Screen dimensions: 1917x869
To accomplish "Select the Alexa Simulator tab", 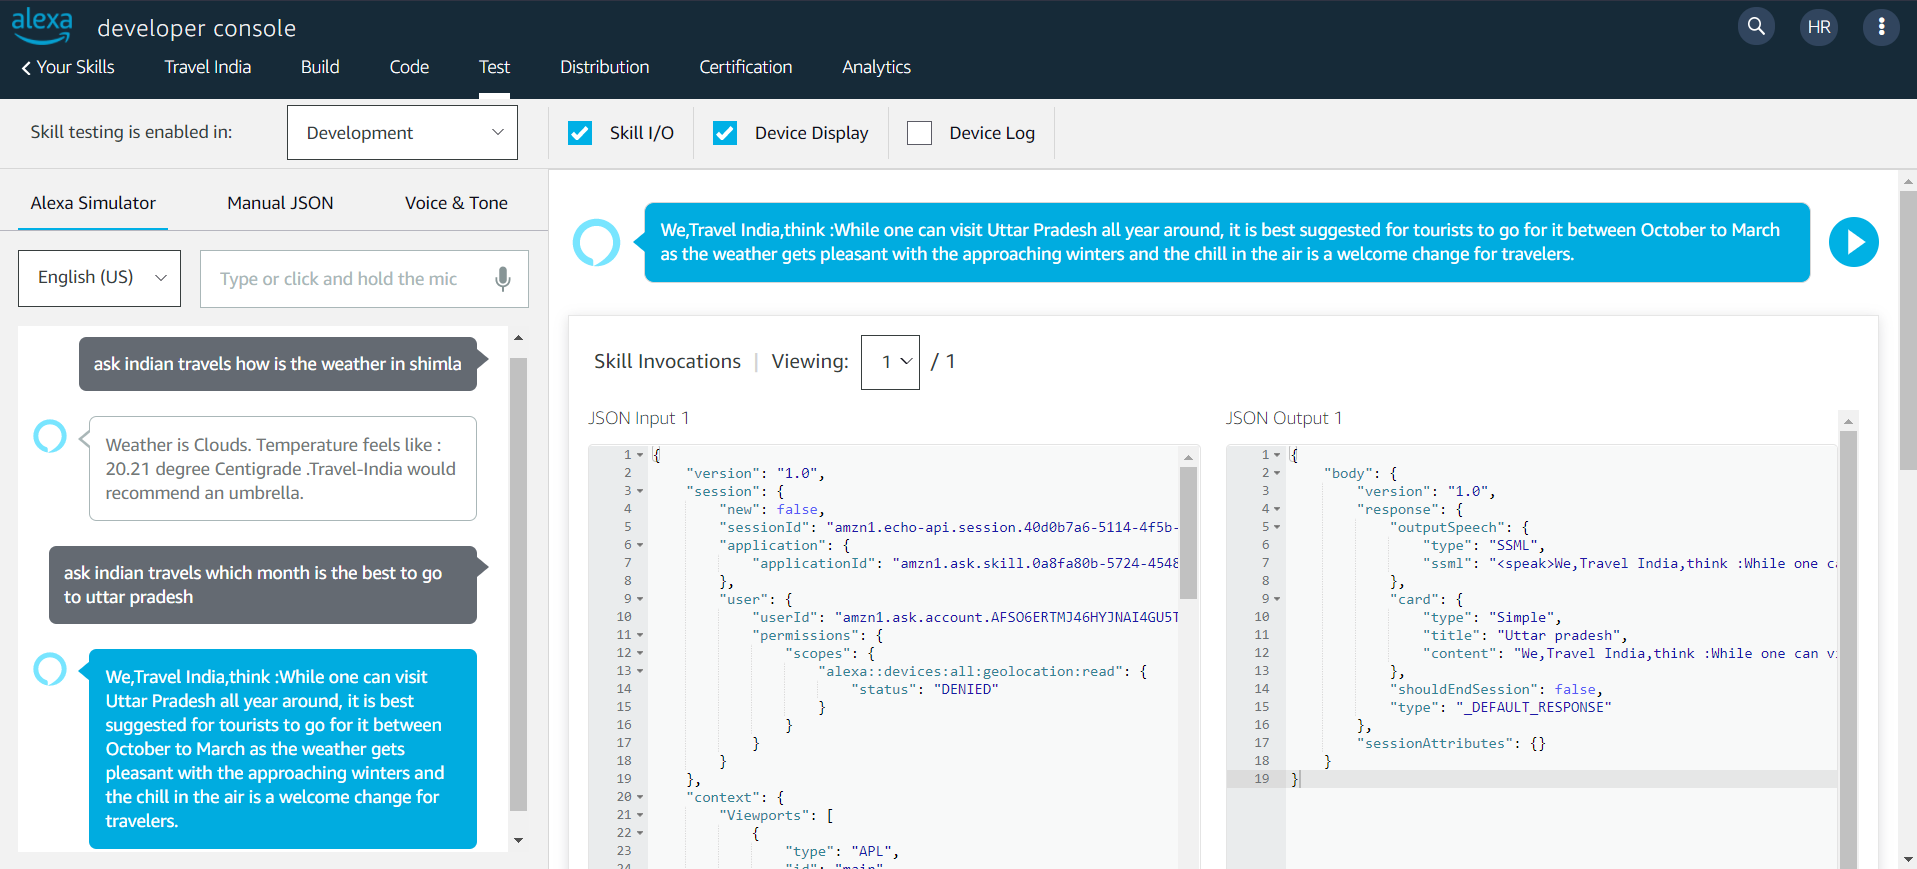I will pyautogui.click(x=93, y=203).
